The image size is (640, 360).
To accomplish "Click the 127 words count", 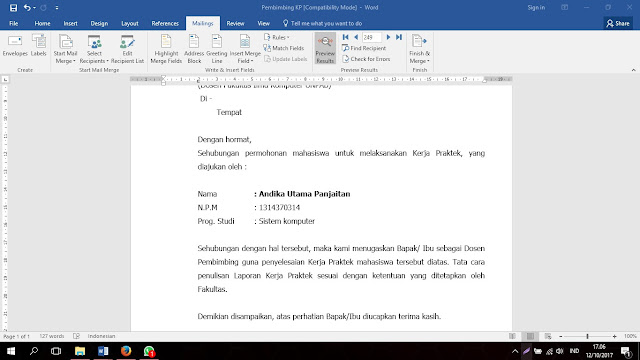I will point(52,336).
